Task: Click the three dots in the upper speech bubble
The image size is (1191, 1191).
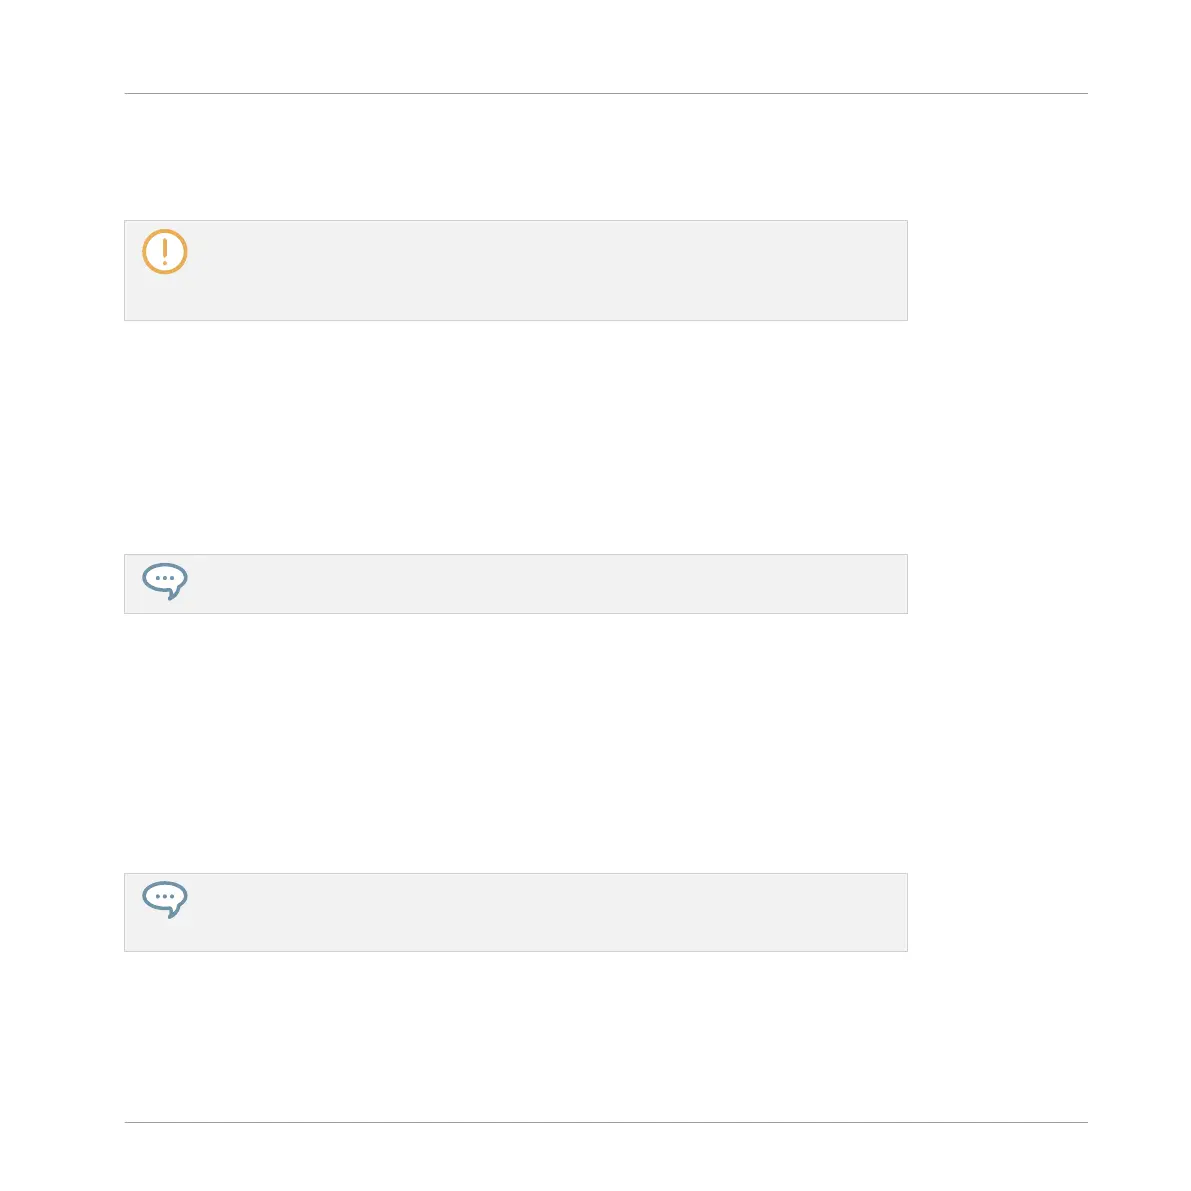Action: [165, 578]
